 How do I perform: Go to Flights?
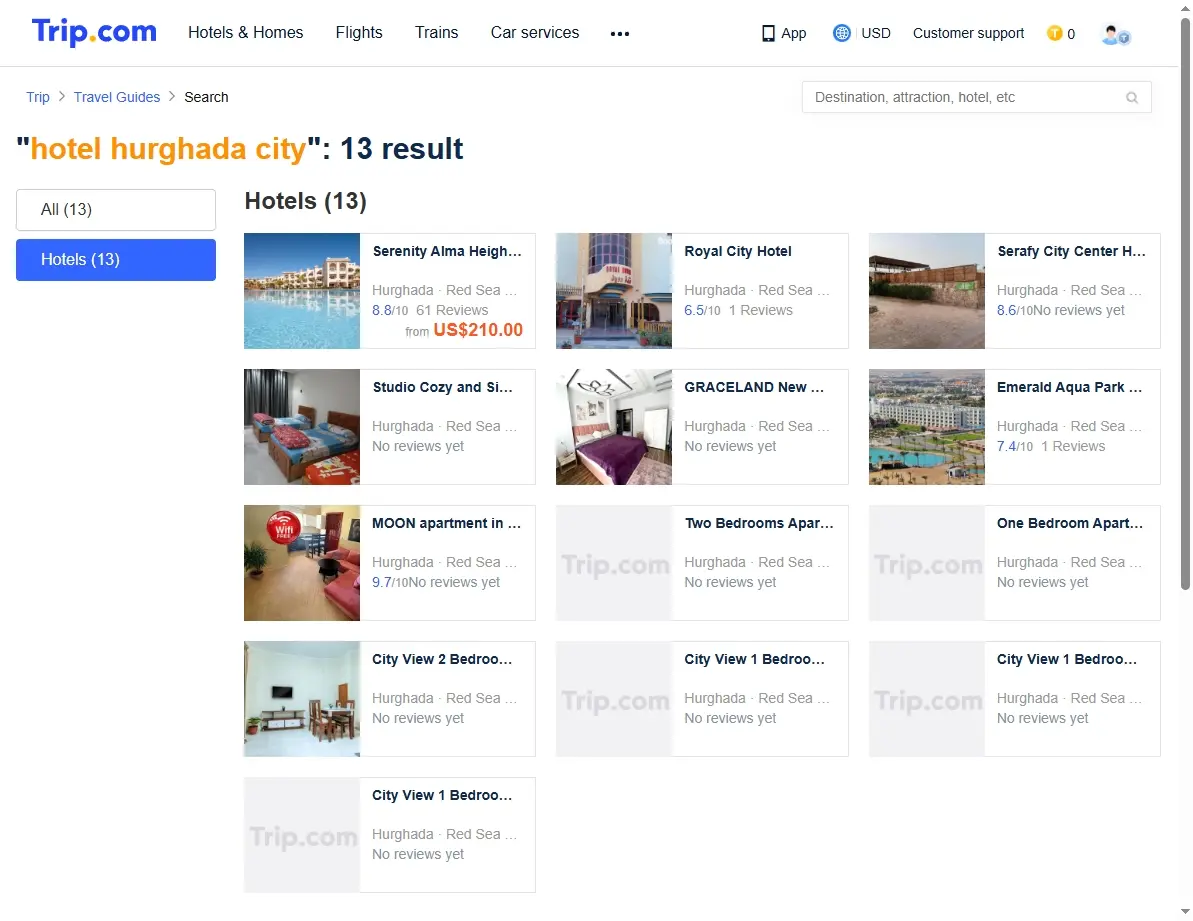point(359,33)
